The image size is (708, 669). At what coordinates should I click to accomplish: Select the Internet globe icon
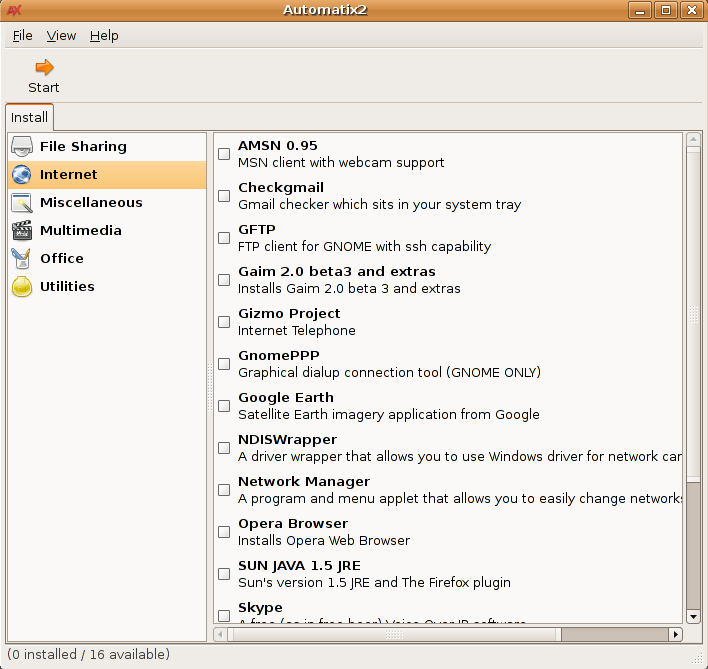(x=22, y=174)
